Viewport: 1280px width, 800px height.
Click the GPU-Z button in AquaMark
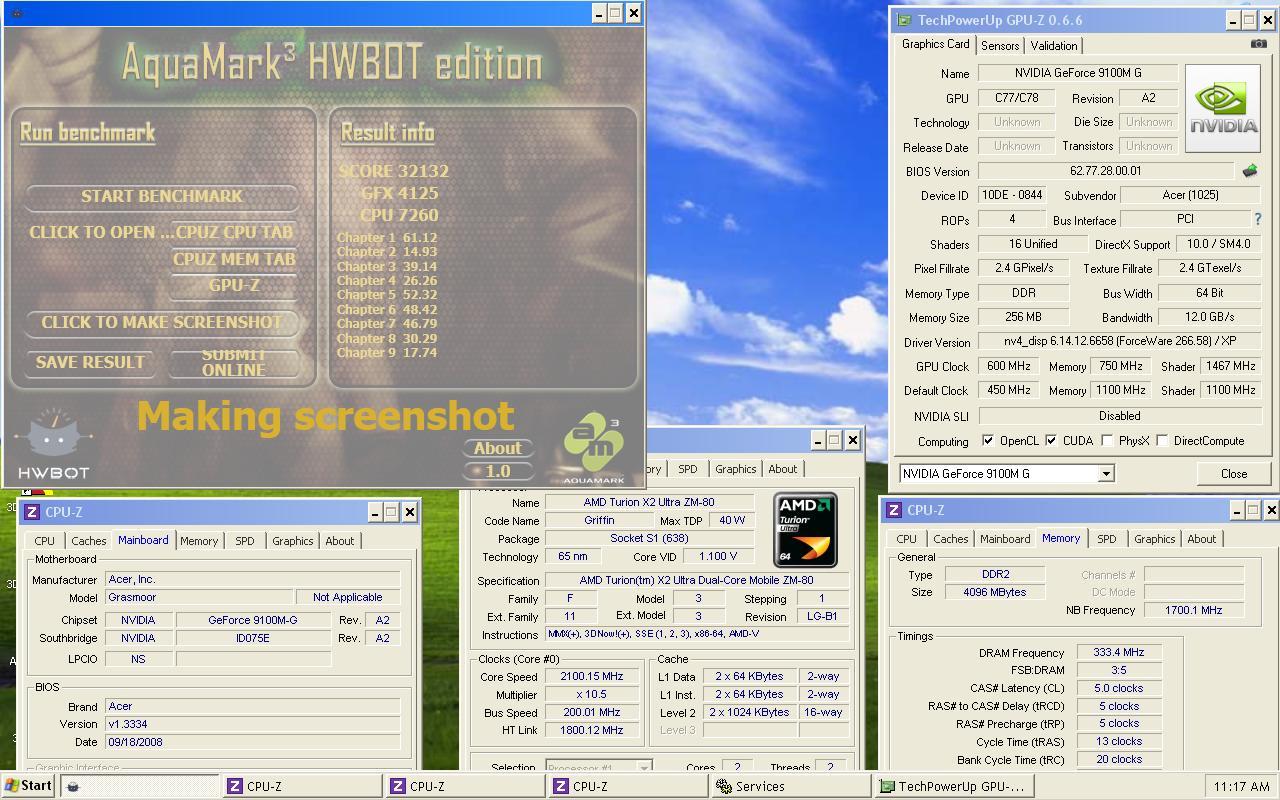coord(235,285)
